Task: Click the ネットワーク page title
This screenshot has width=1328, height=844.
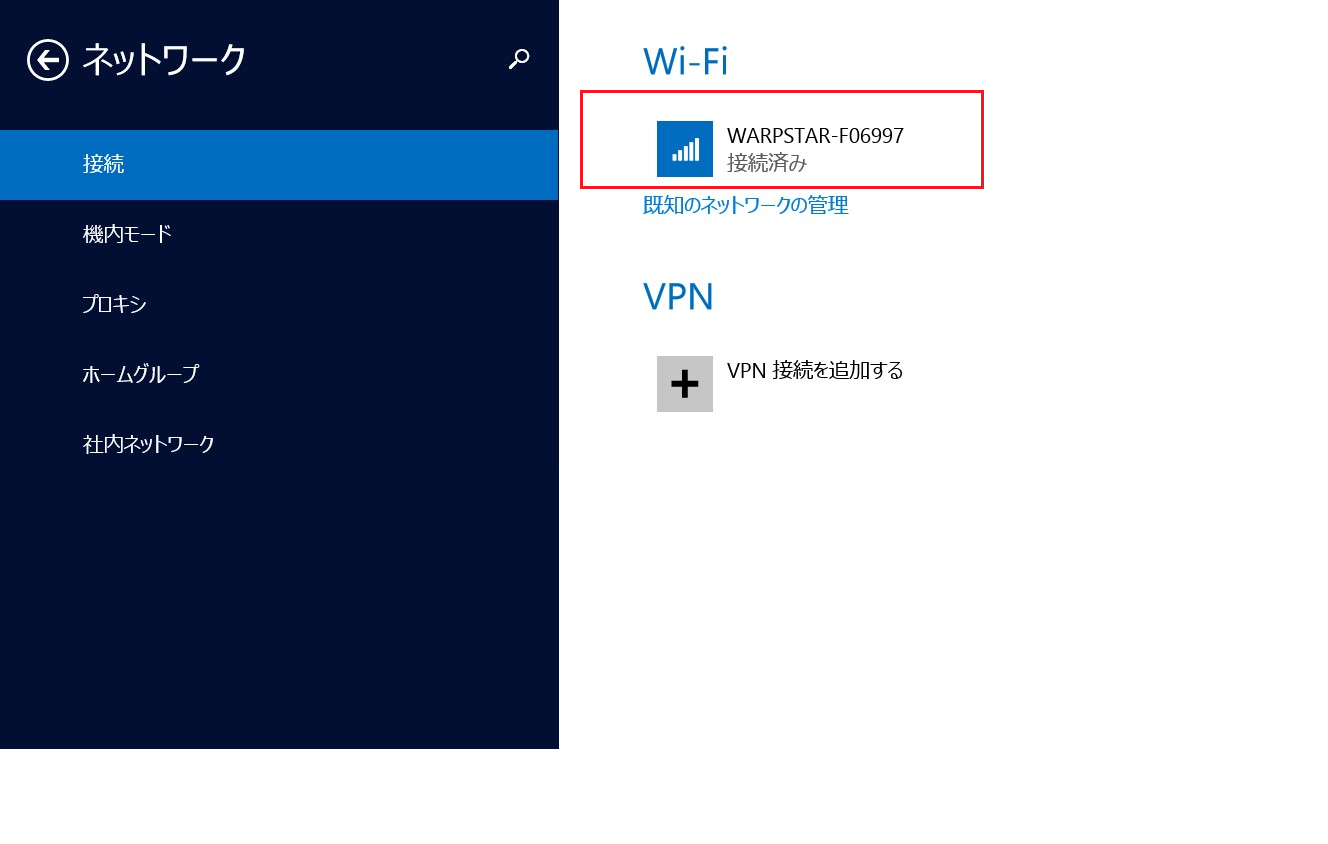Action: [x=164, y=60]
